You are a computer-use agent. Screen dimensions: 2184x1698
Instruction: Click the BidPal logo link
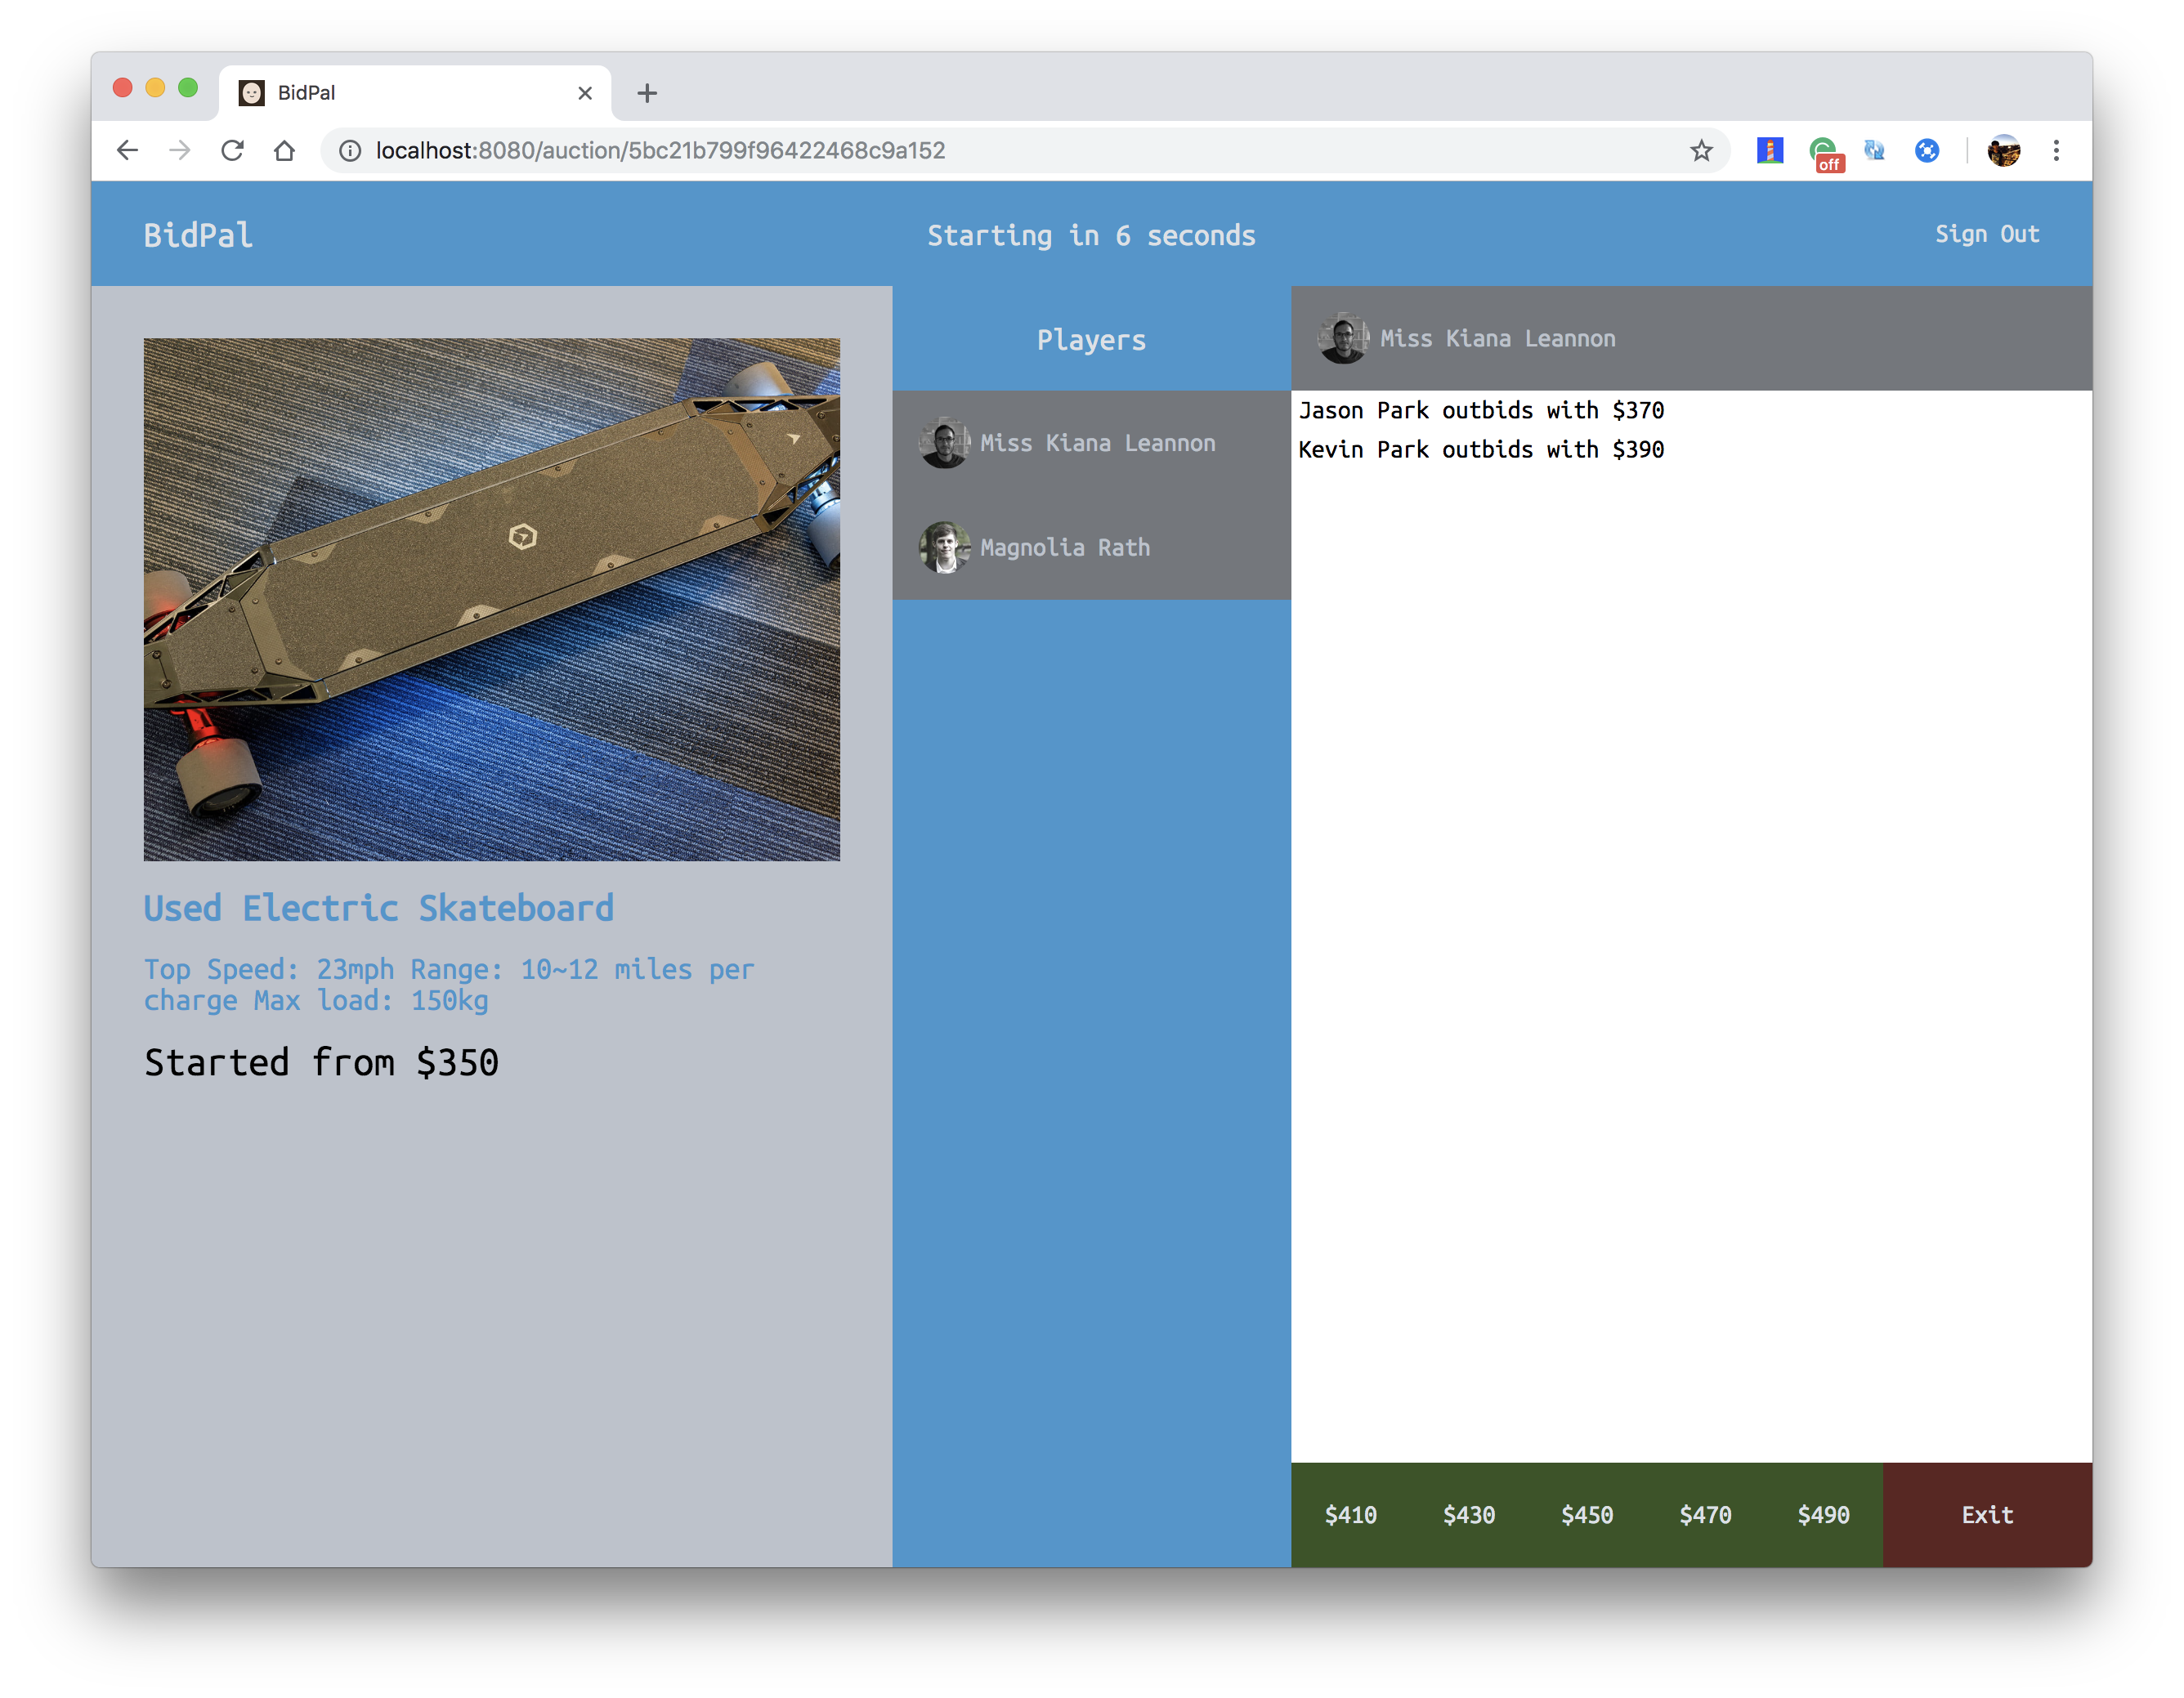click(198, 235)
